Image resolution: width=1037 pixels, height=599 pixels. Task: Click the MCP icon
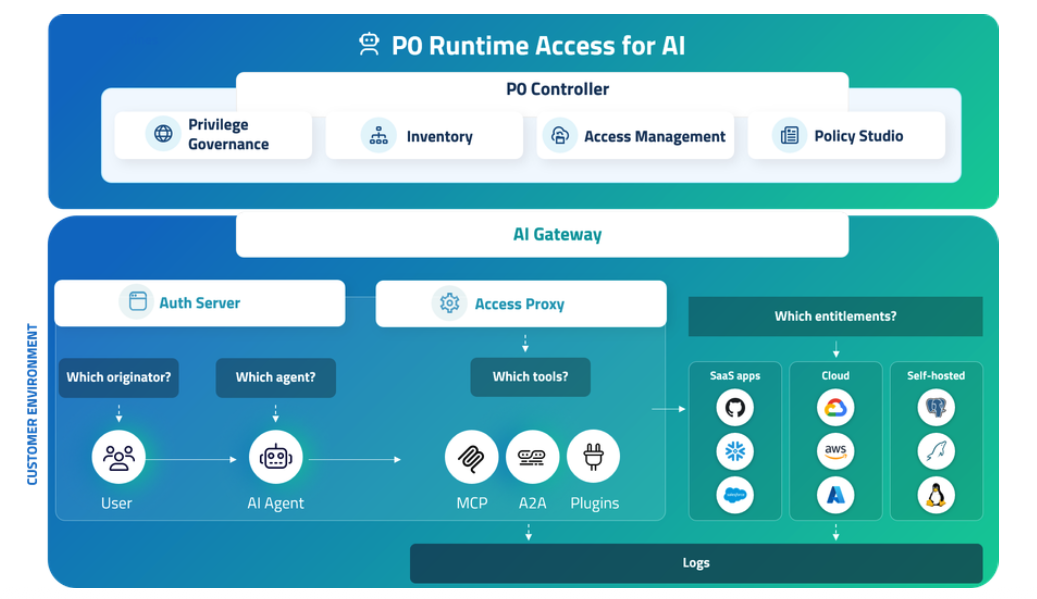[x=472, y=457]
